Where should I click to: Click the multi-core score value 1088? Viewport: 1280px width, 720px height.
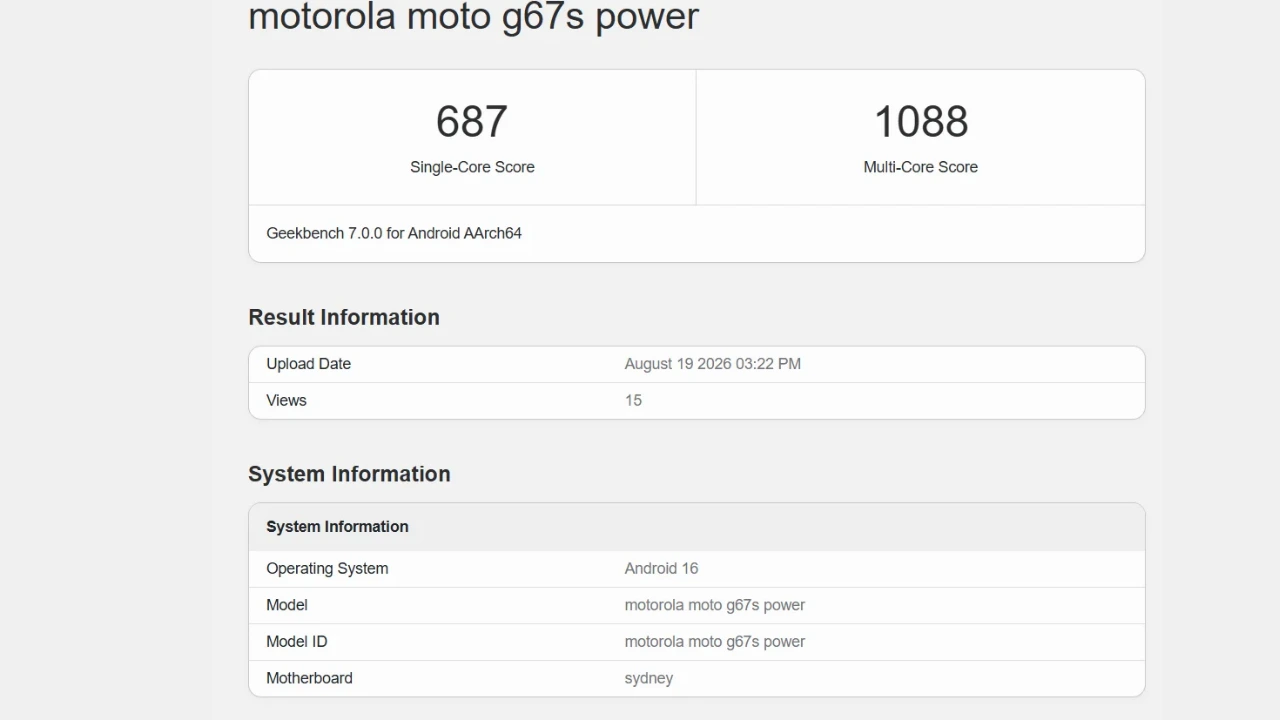coord(921,122)
